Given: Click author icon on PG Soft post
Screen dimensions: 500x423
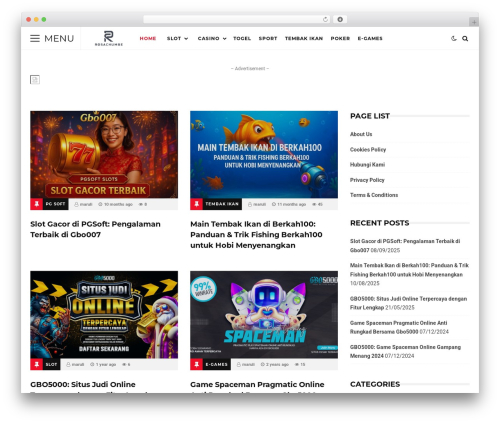Looking at the screenshot, I should tap(76, 204).
